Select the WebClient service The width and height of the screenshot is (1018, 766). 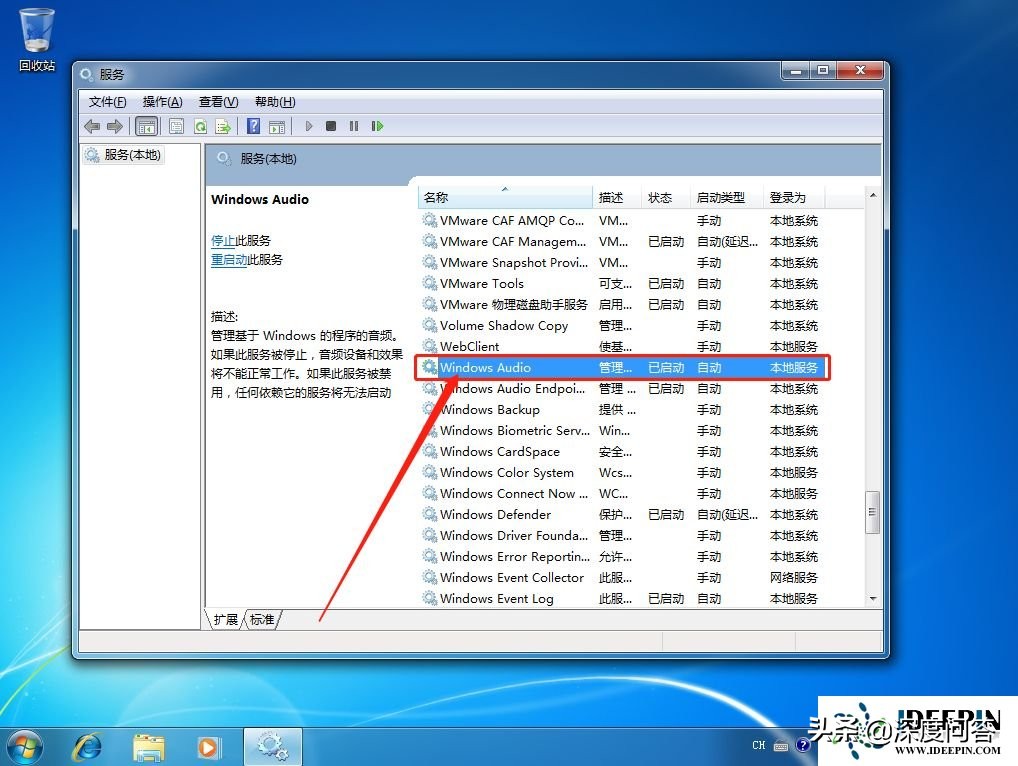(621, 347)
